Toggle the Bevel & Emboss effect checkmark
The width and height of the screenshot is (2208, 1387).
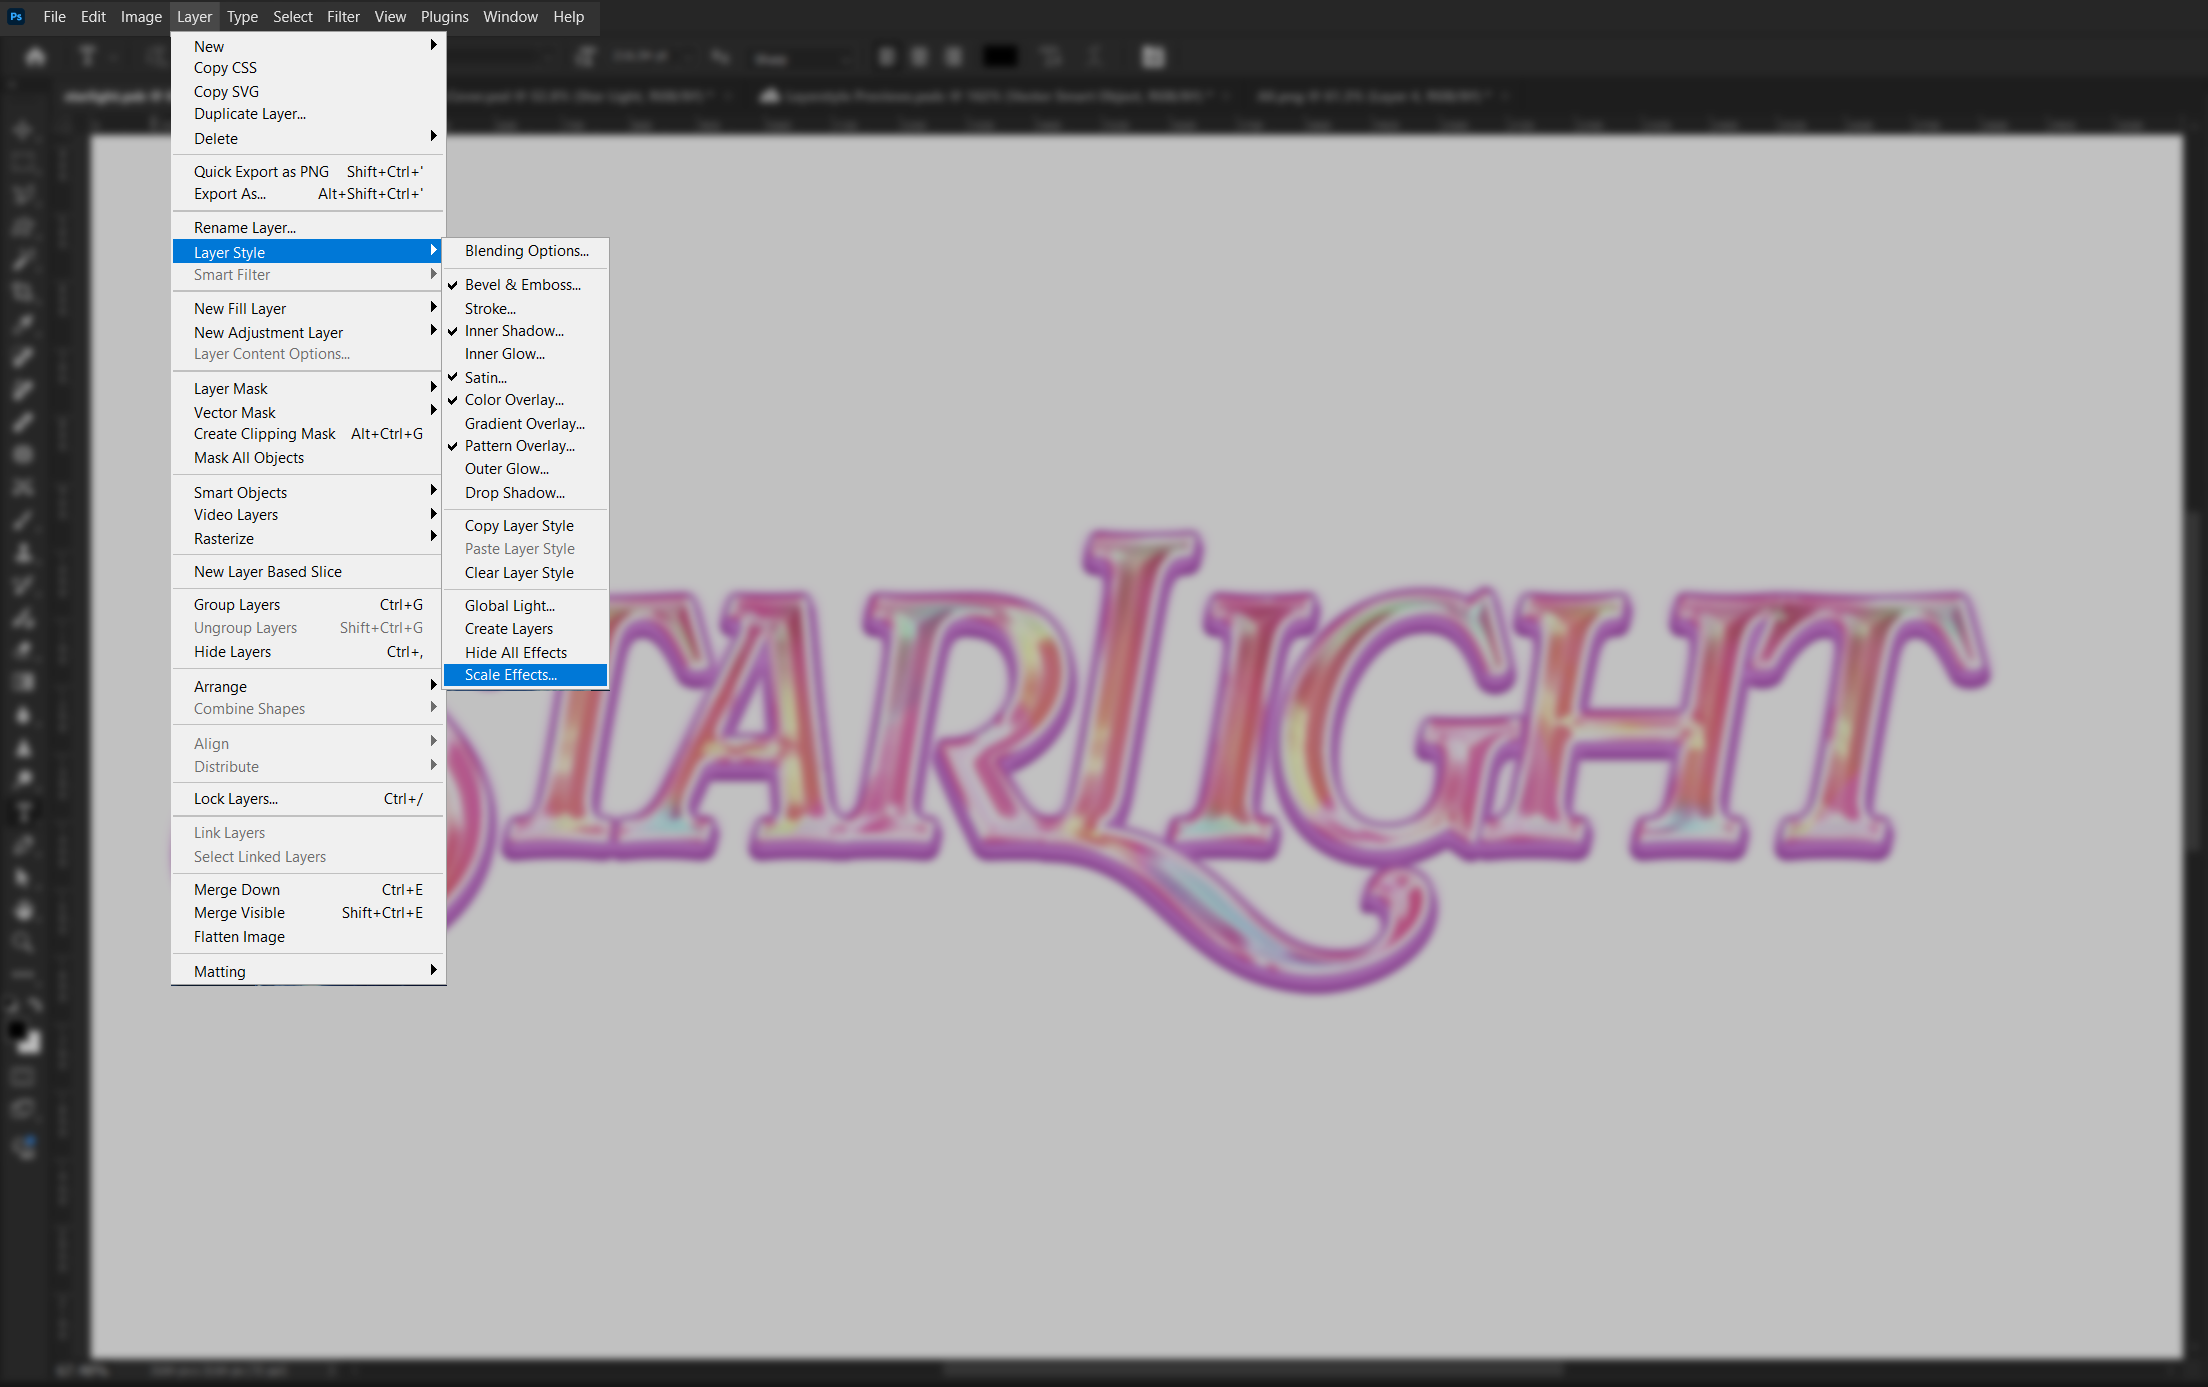(522, 285)
